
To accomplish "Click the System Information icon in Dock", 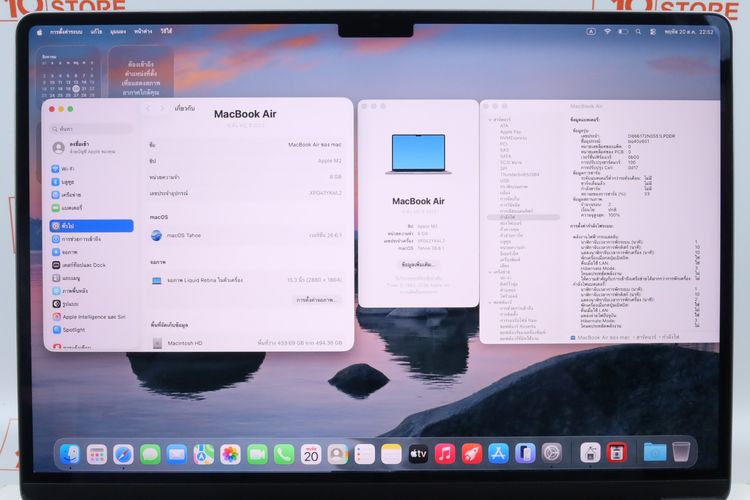I will pos(590,453).
